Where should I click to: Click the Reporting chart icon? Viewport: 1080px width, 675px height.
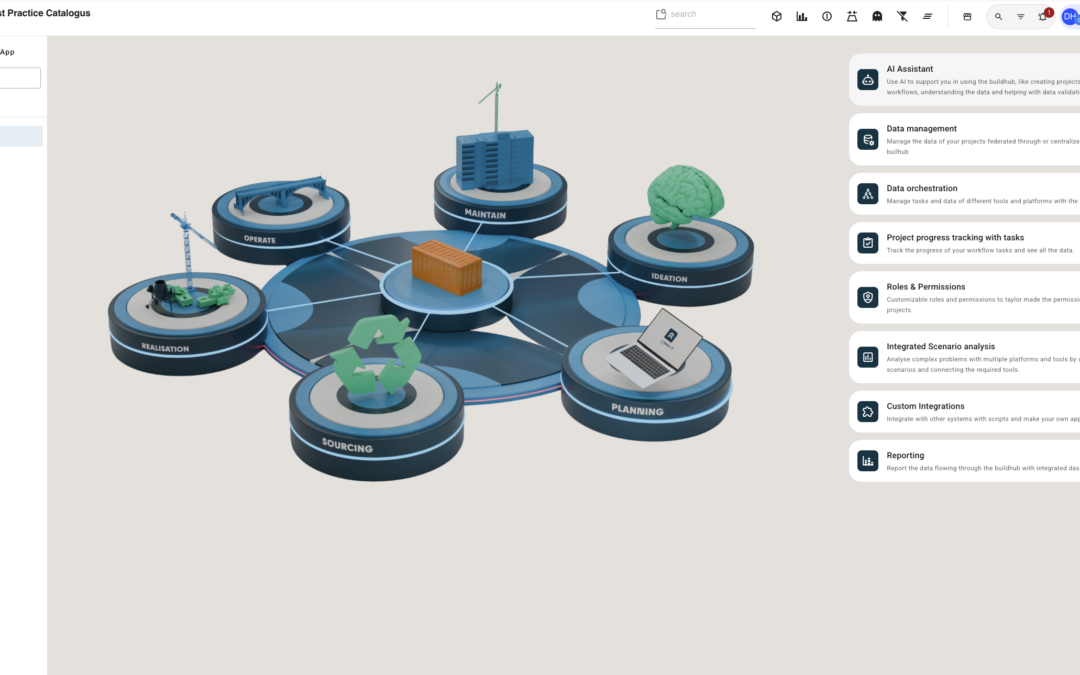point(868,461)
